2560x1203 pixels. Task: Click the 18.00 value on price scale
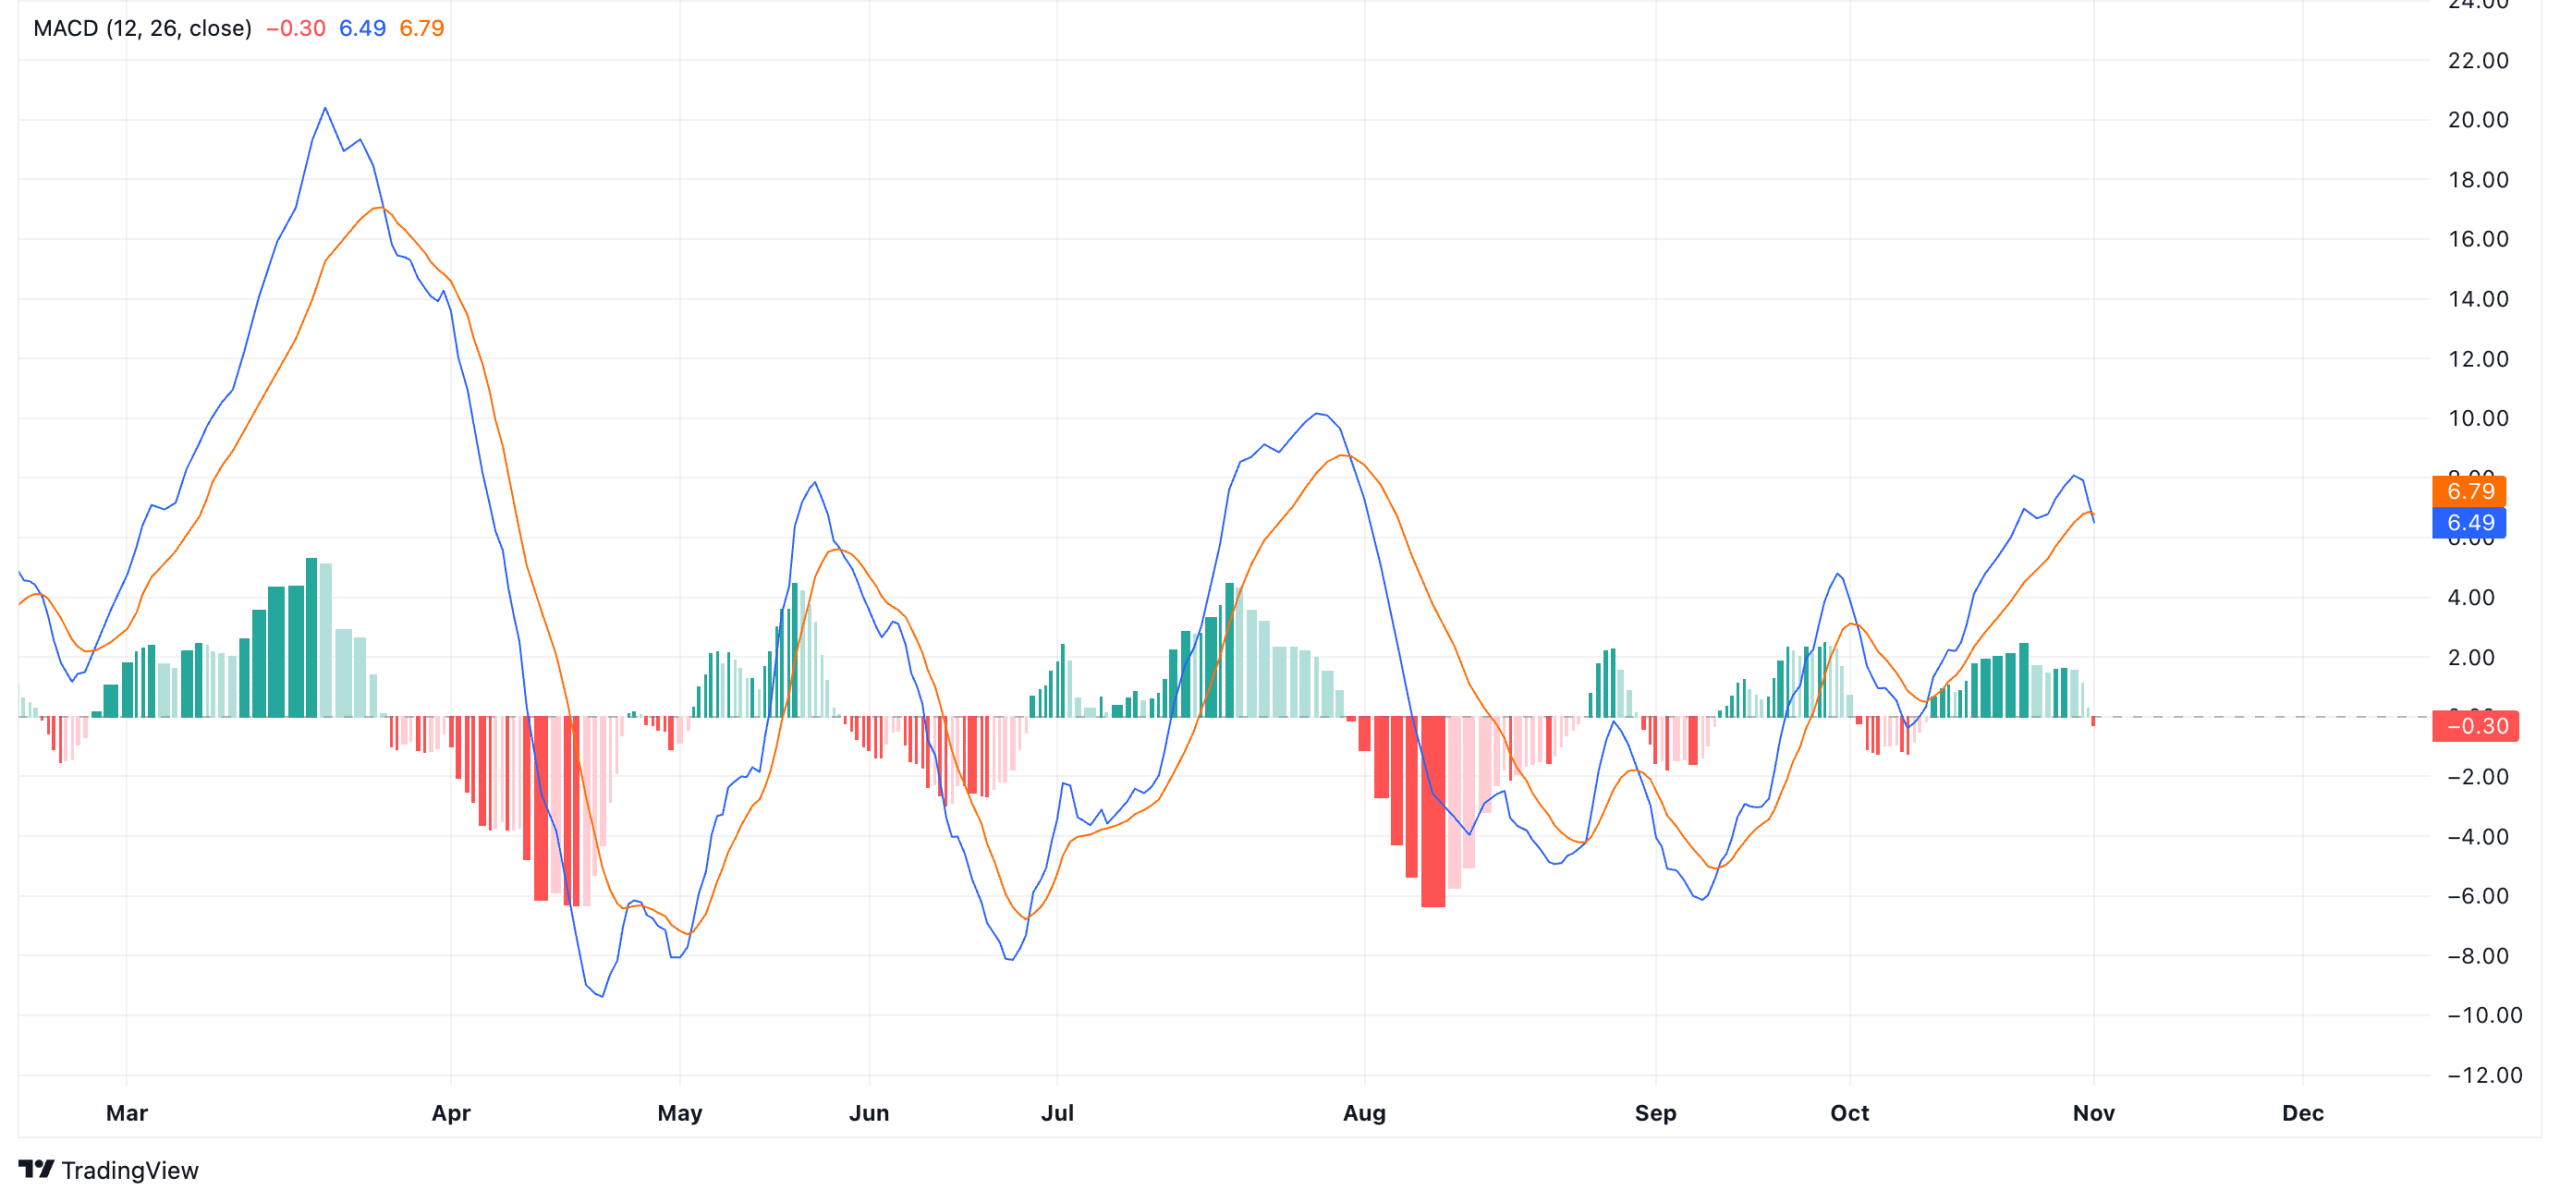2477,179
